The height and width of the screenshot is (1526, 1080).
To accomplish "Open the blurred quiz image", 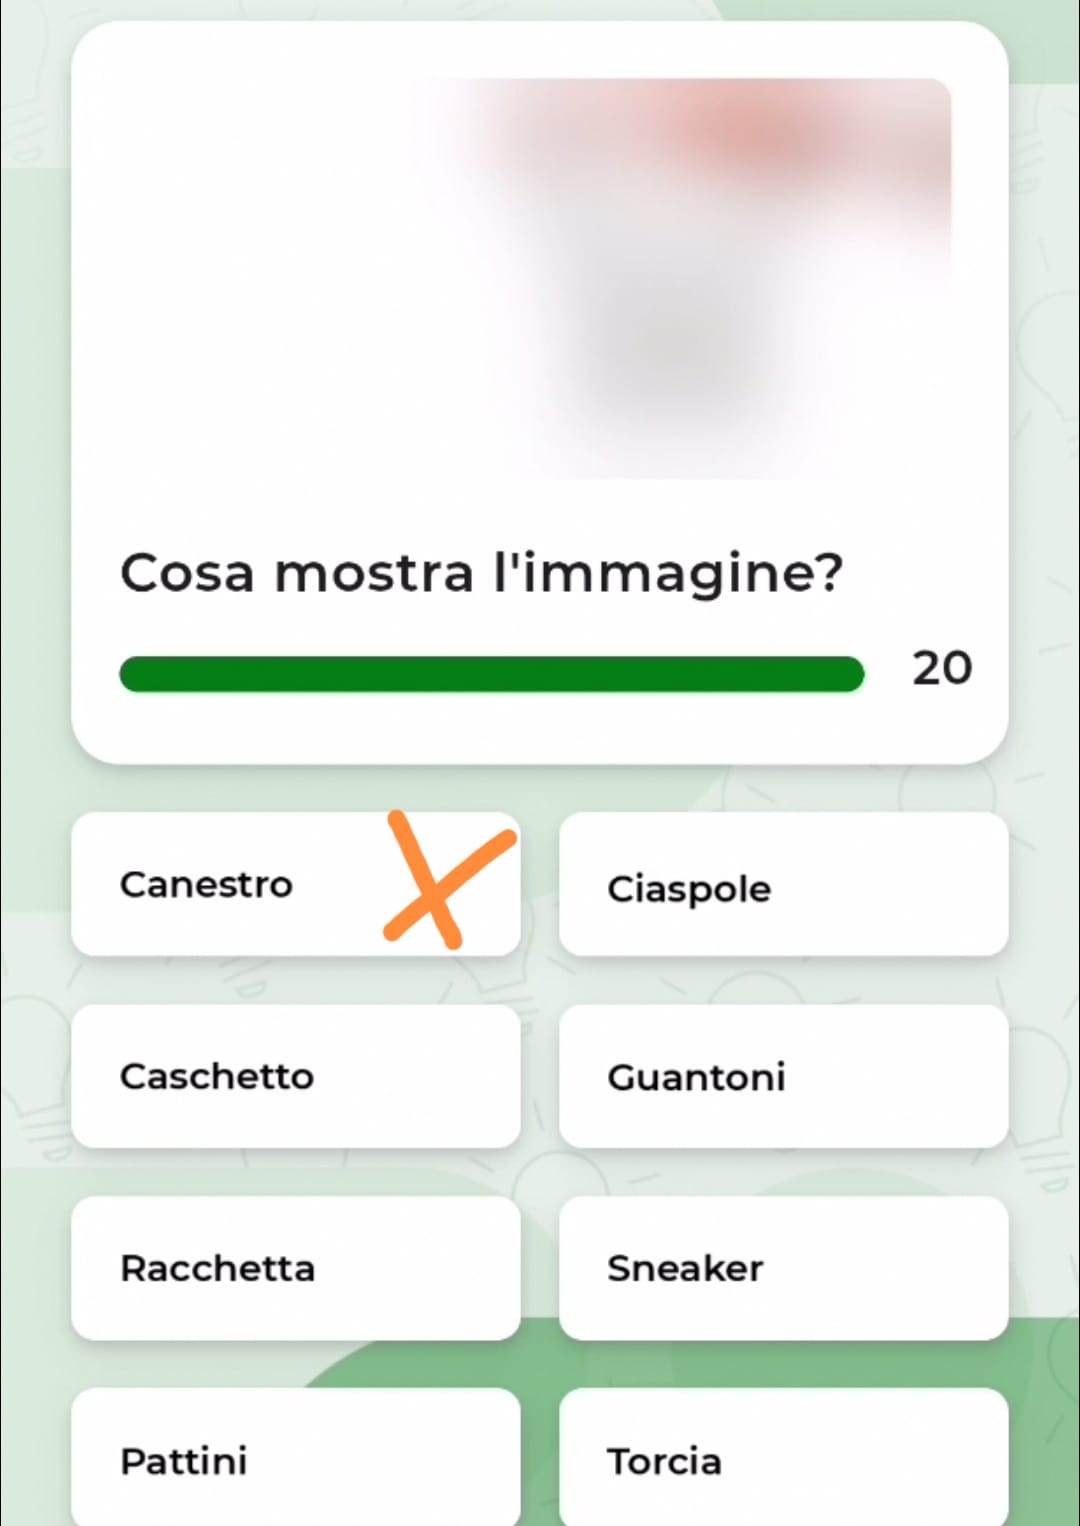I will pyautogui.click(x=540, y=278).
